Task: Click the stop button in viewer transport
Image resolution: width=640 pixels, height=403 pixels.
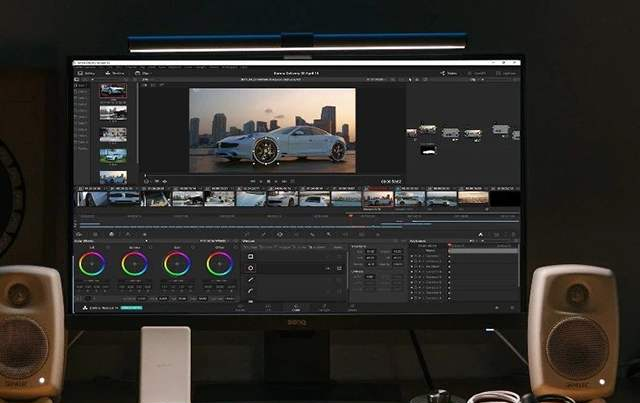Action: (x=269, y=181)
